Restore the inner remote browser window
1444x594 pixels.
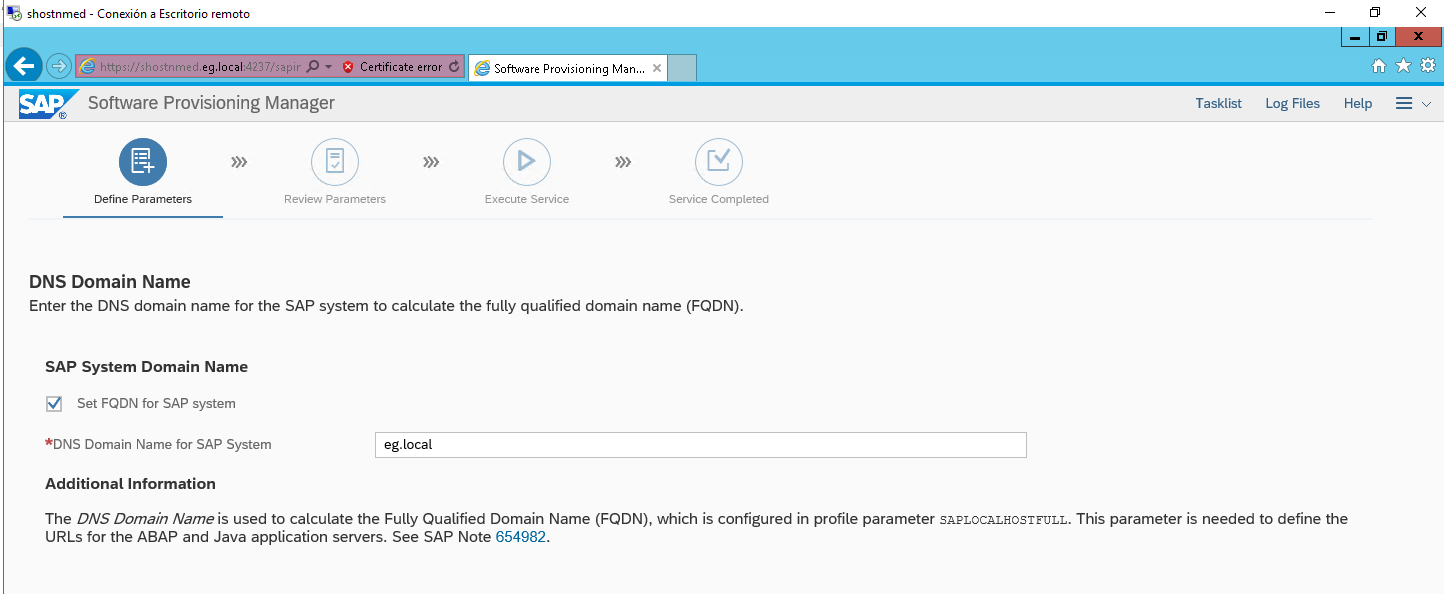click(x=1381, y=37)
